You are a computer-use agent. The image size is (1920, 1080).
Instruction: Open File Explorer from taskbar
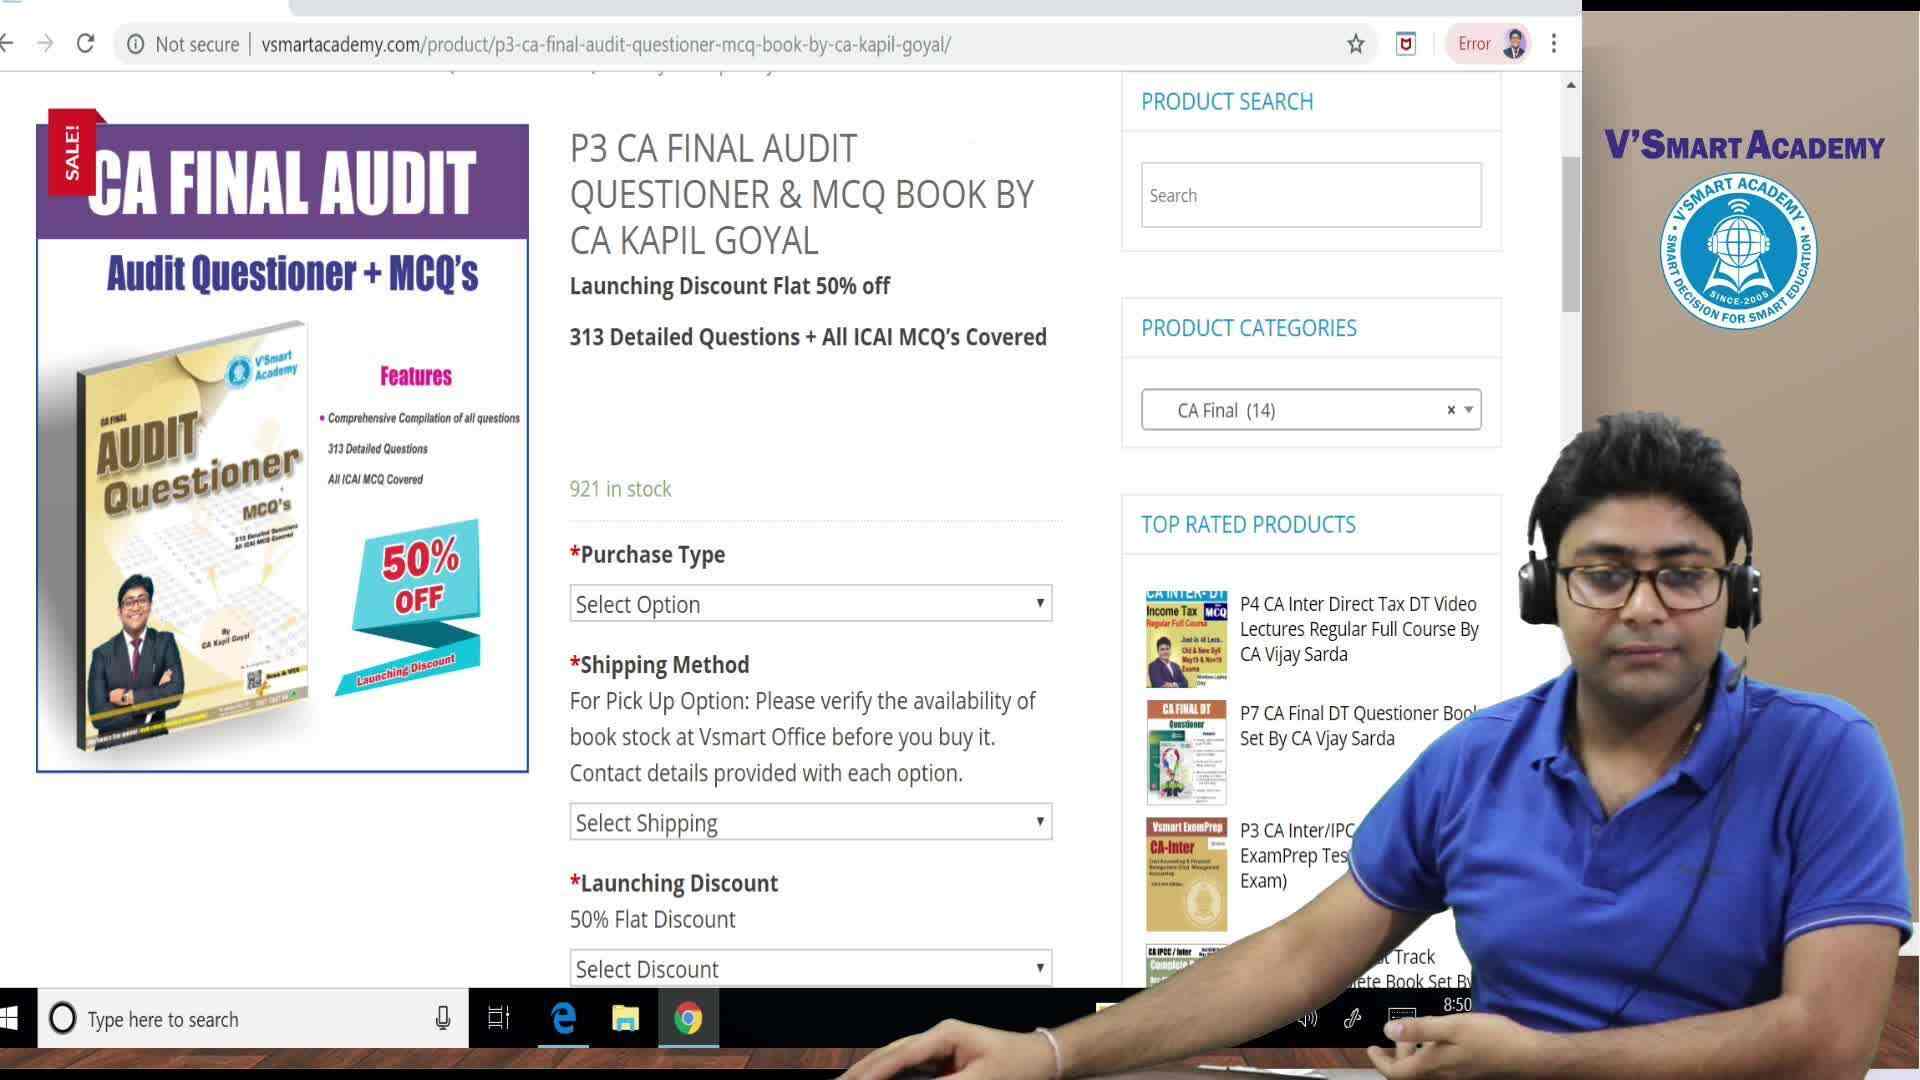[625, 1018]
